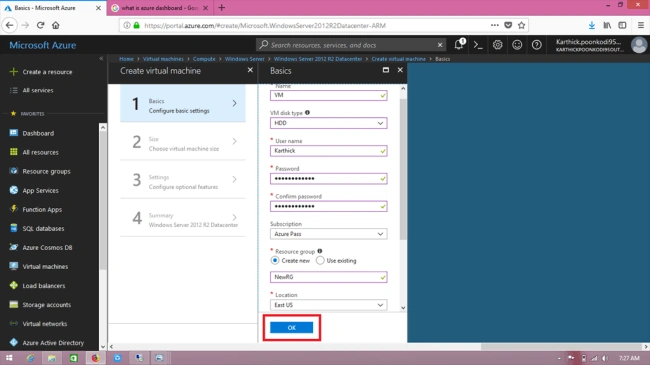Screen dimensions: 650x365
Task: Click the Search resources, services box
Action: coord(352,45)
